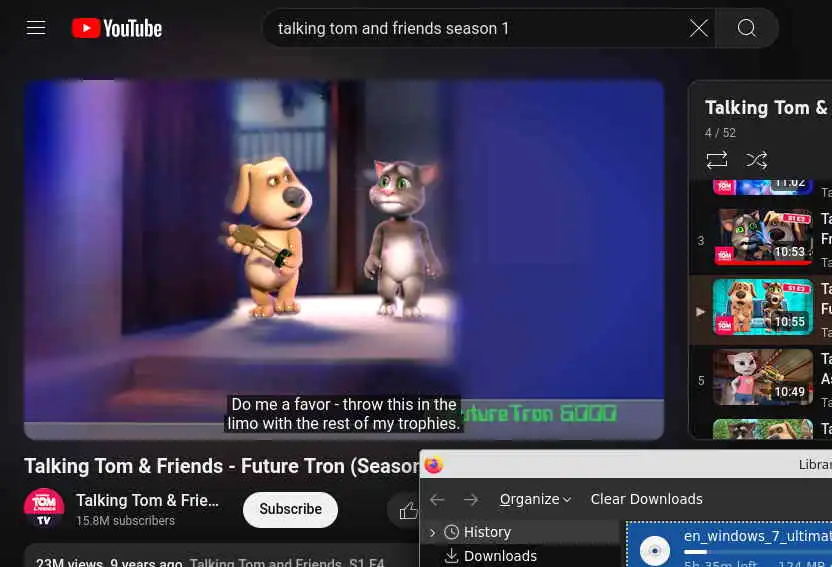This screenshot has width=832, height=567.
Task: Click Clear Downloads in Library
Action: pos(646,499)
